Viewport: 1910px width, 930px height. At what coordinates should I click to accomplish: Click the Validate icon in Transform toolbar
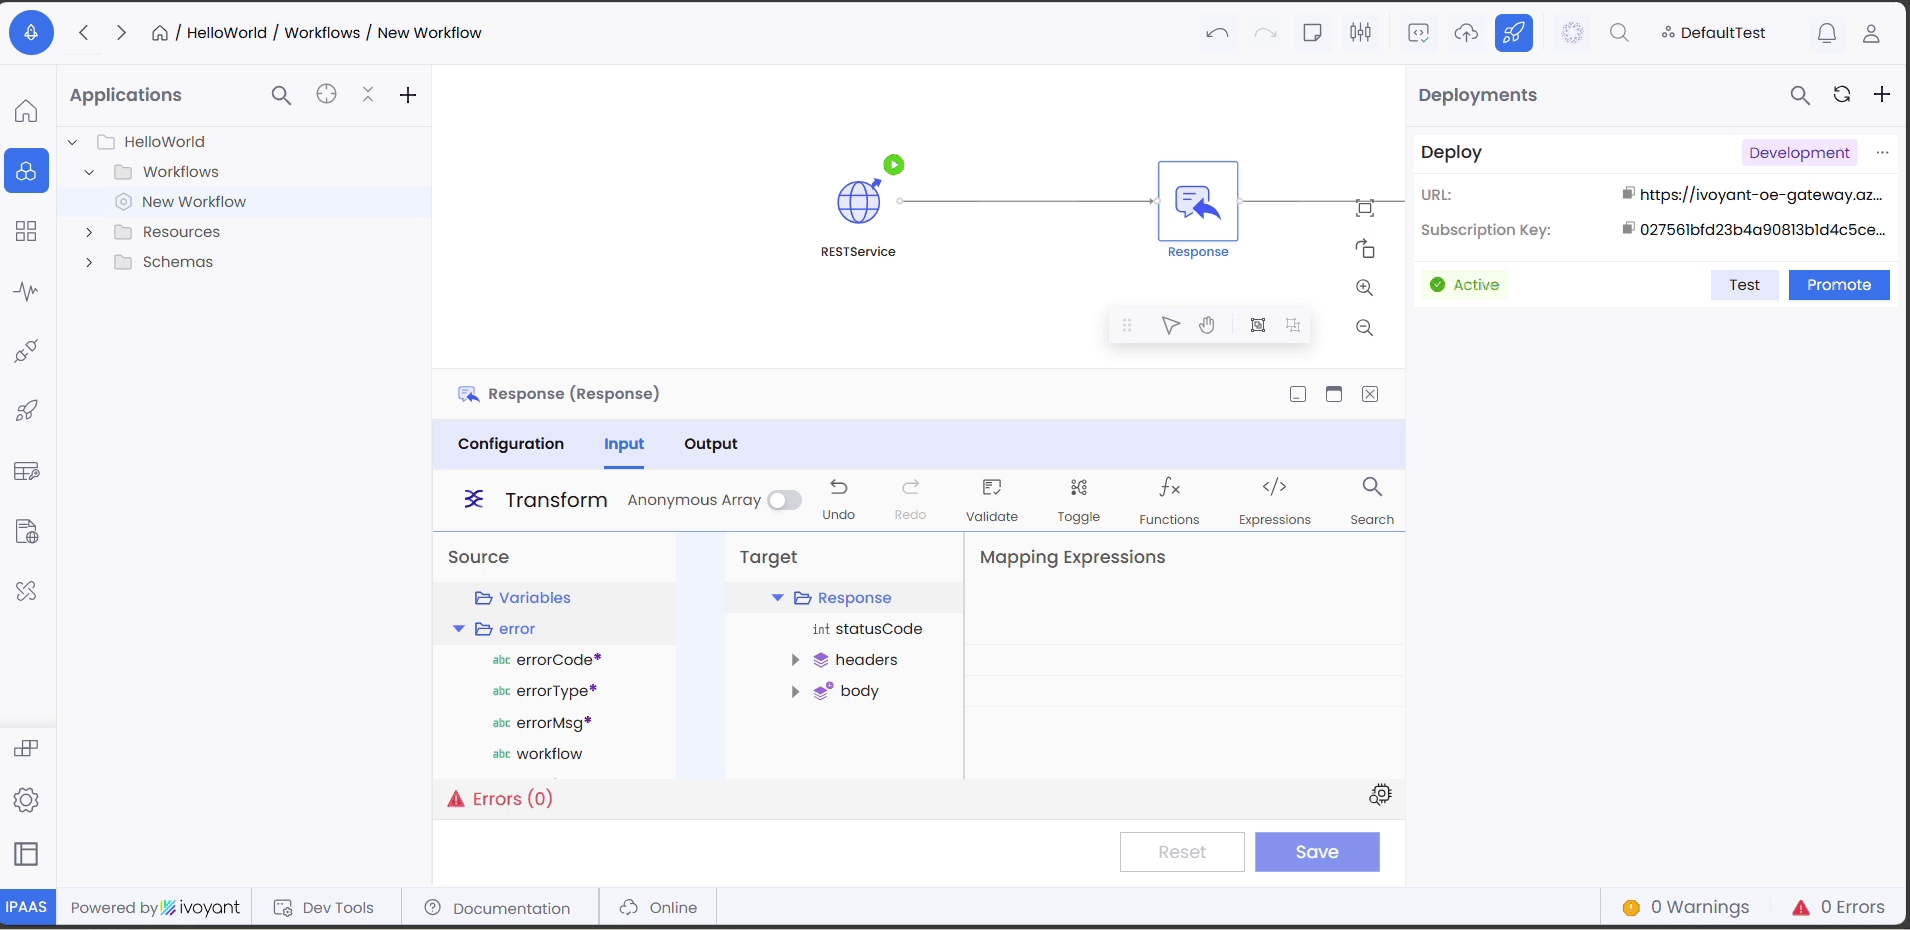click(x=991, y=488)
